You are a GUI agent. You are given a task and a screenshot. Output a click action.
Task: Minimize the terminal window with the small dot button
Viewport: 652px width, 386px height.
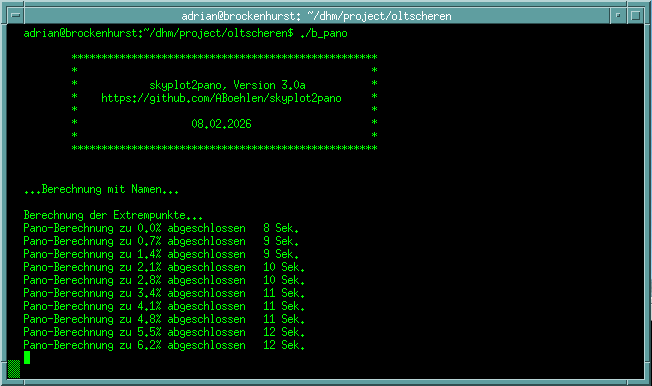click(618, 16)
